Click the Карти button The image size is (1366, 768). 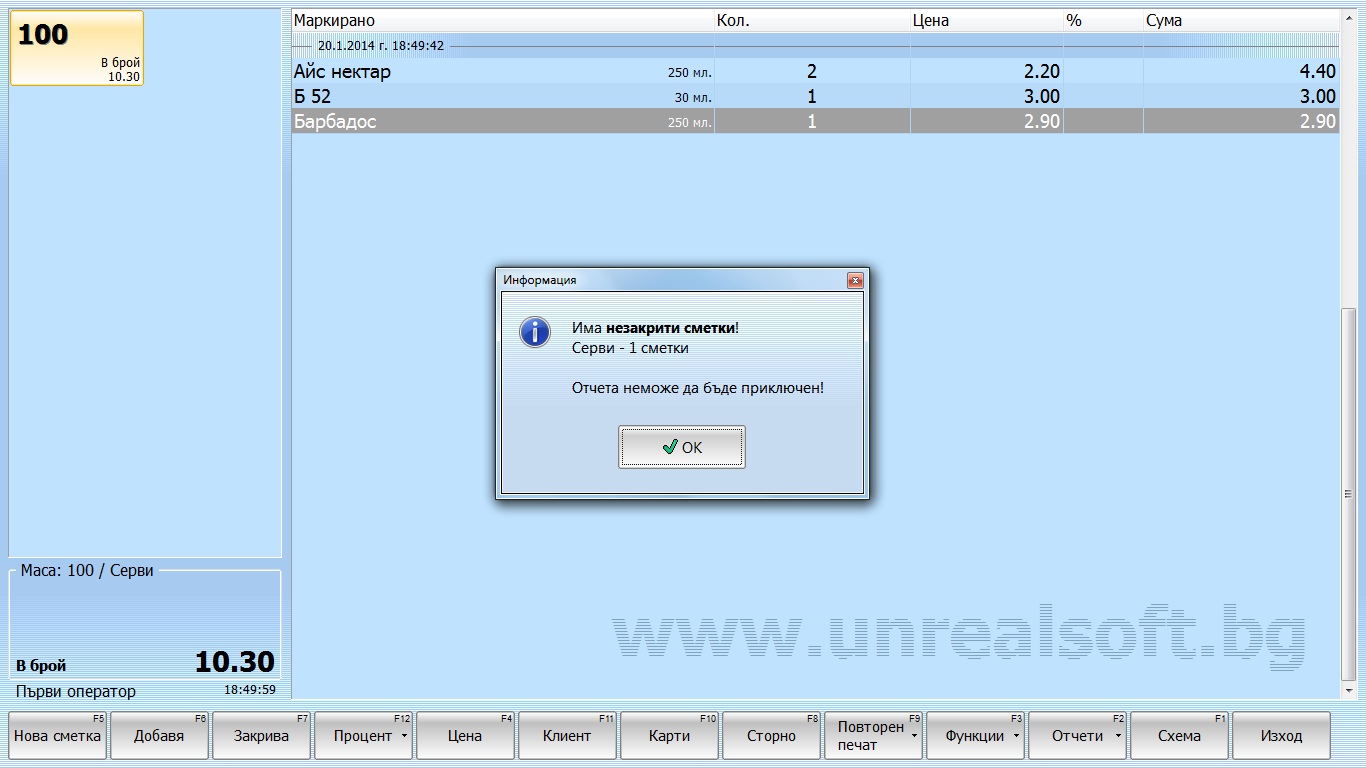point(669,736)
